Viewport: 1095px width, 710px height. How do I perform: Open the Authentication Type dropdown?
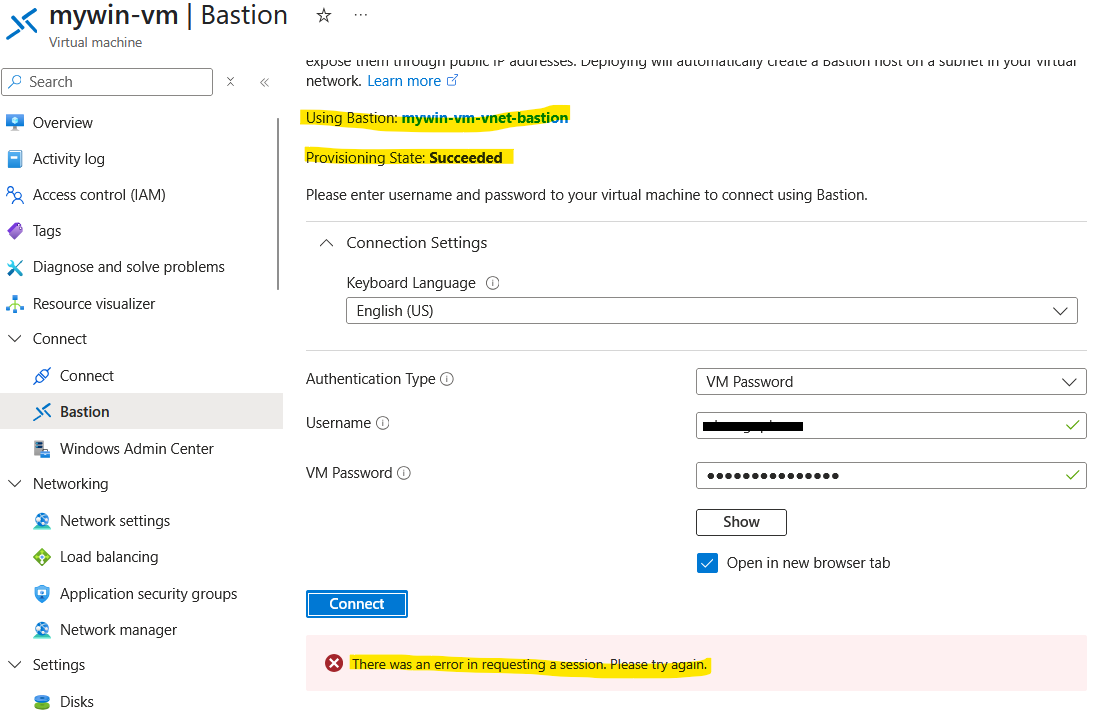tap(891, 382)
